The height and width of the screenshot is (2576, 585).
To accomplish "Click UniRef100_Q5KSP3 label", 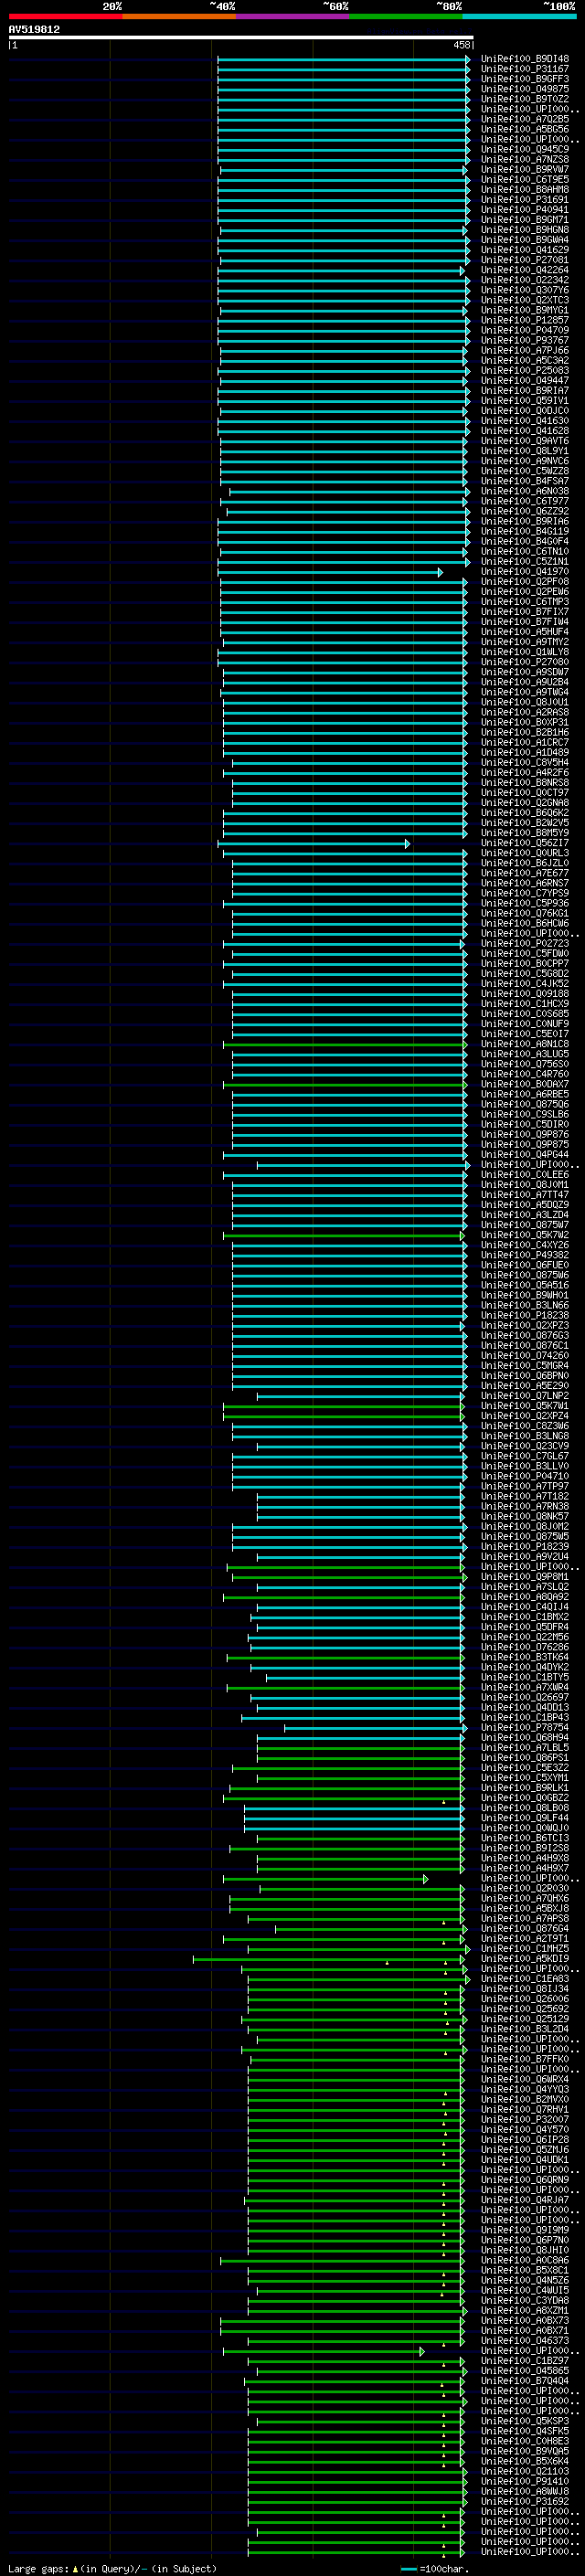I will tap(525, 2421).
